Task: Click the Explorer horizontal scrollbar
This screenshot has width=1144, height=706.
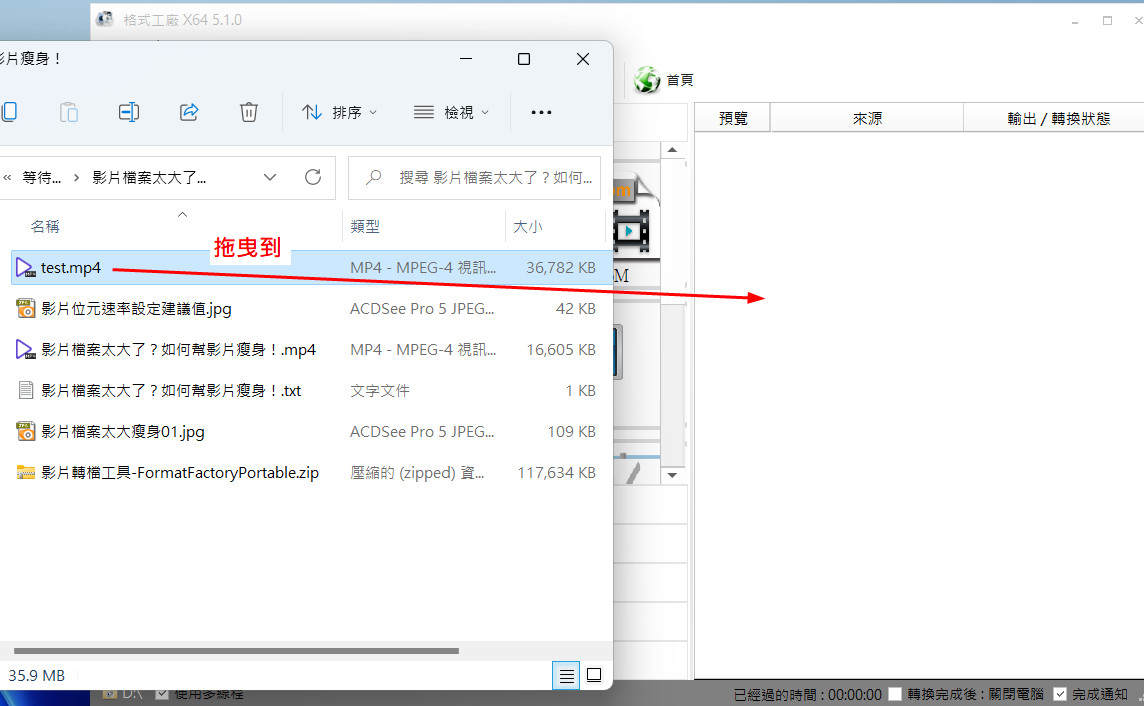Action: click(230, 650)
